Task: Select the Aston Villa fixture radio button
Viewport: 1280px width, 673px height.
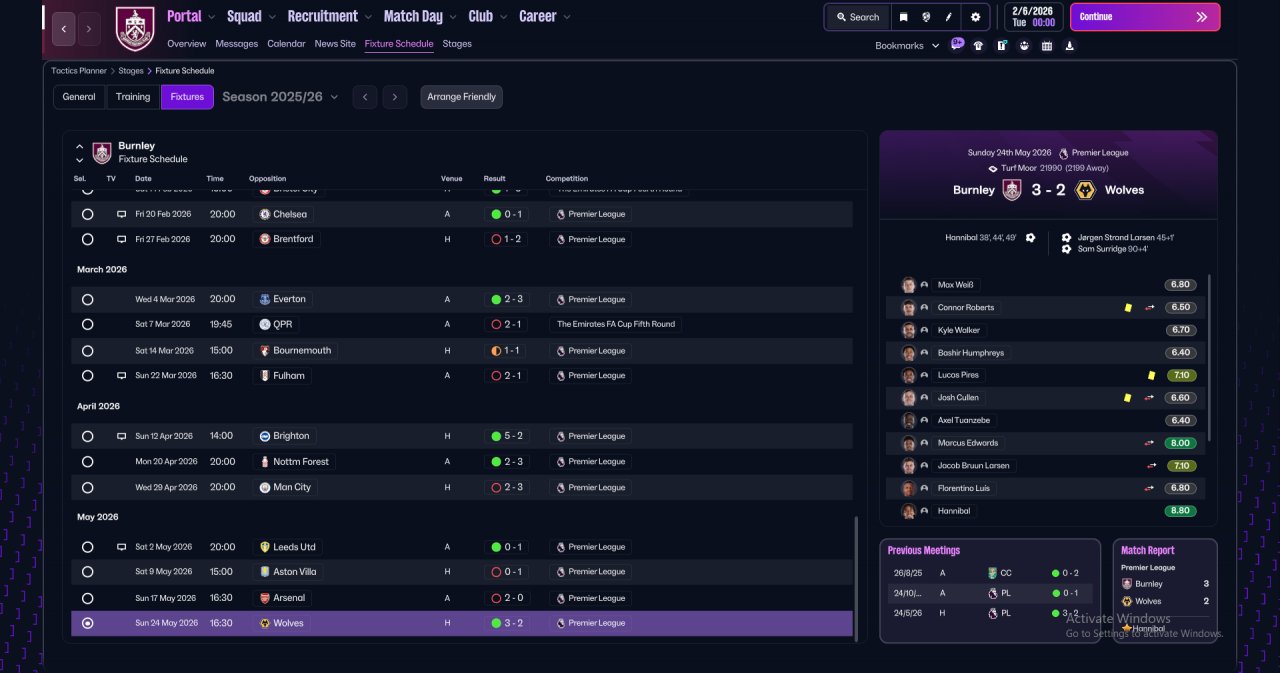Action: click(x=88, y=572)
